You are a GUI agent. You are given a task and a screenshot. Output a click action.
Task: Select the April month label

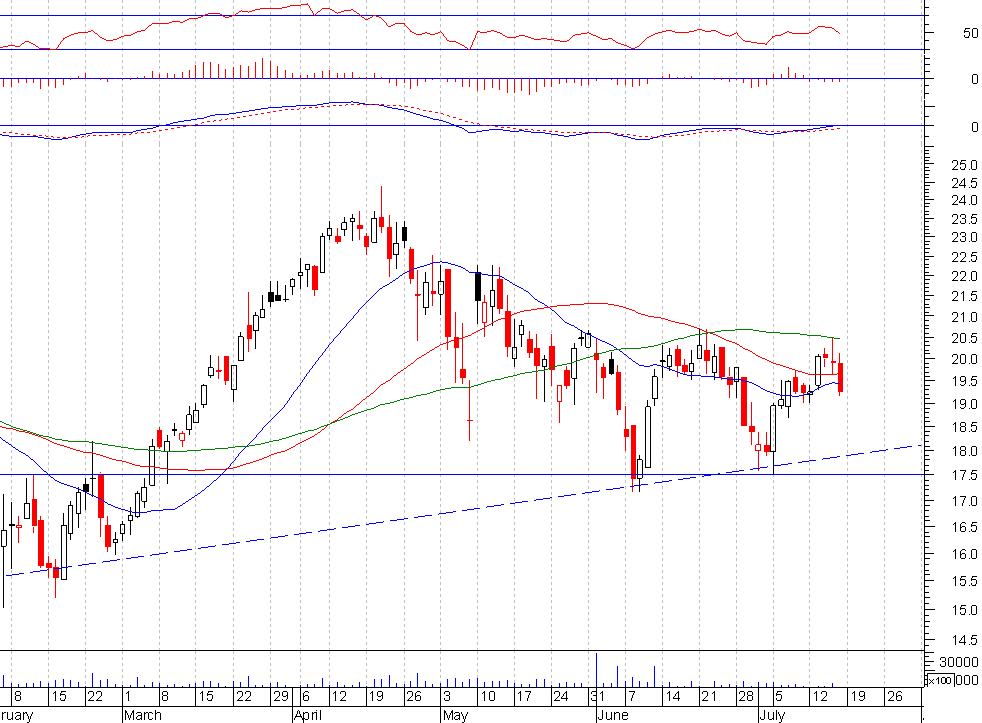pyautogui.click(x=308, y=715)
